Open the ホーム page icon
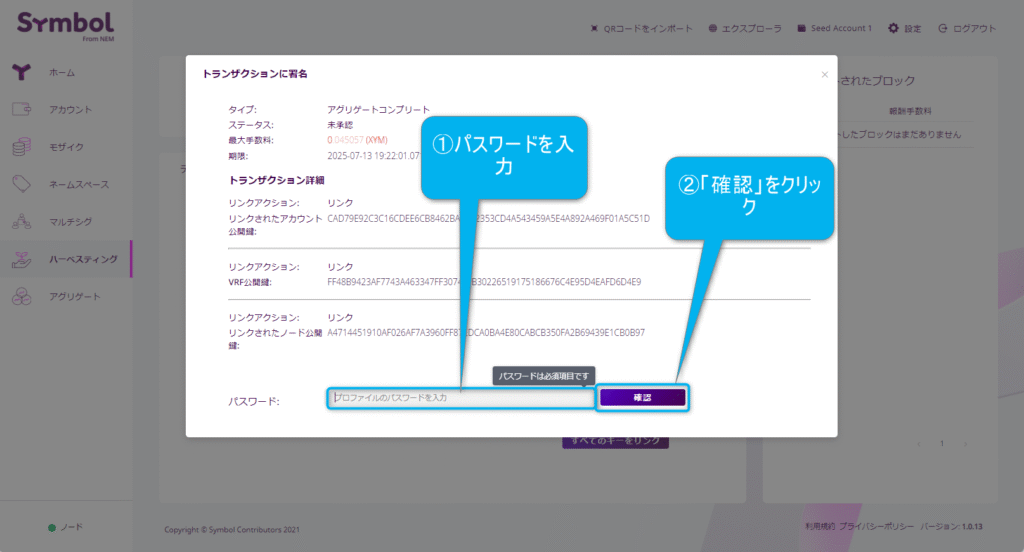This screenshot has width=1024, height=552. (x=22, y=72)
